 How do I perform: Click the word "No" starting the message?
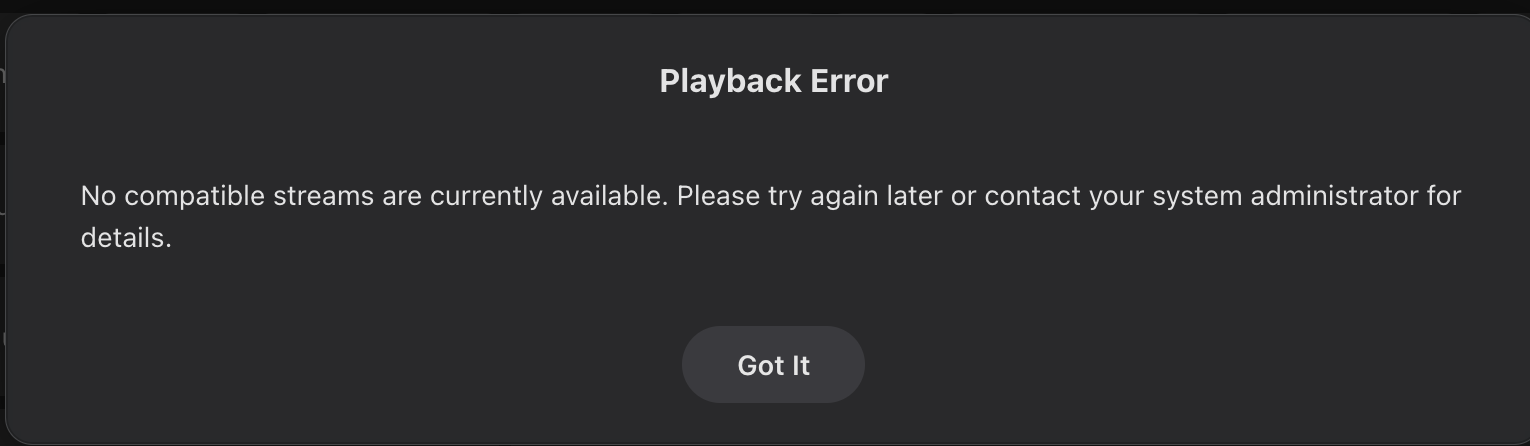click(98, 196)
